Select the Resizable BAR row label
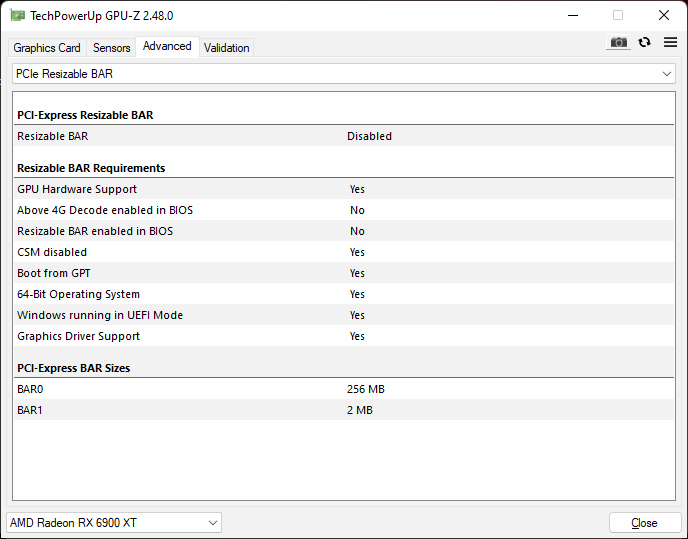Image resolution: width=688 pixels, height=539 pixels. [x=53, y=136]
